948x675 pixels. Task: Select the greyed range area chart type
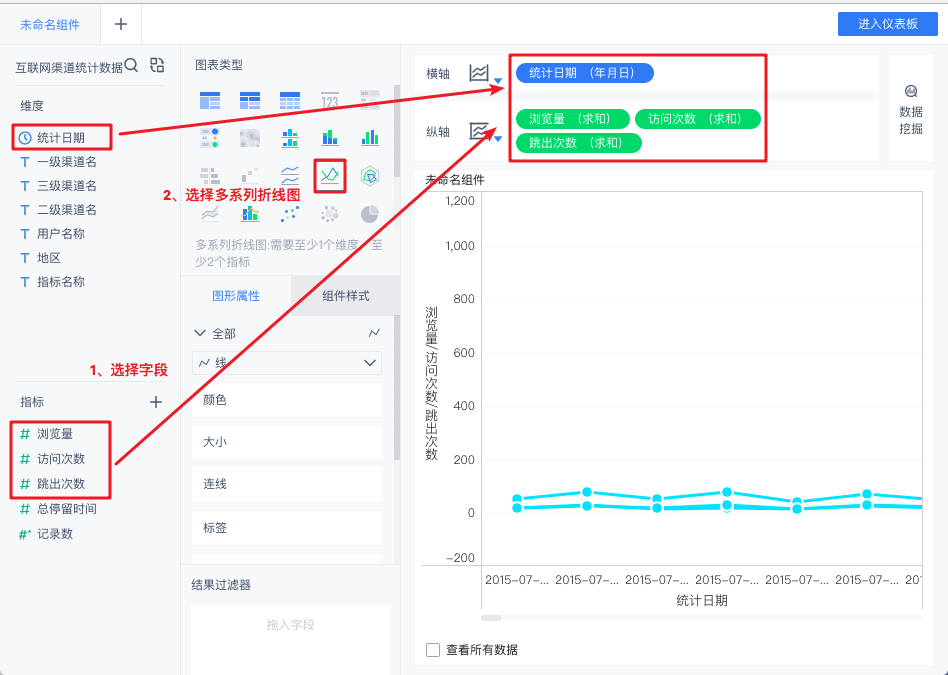click(x=210, y=214)
